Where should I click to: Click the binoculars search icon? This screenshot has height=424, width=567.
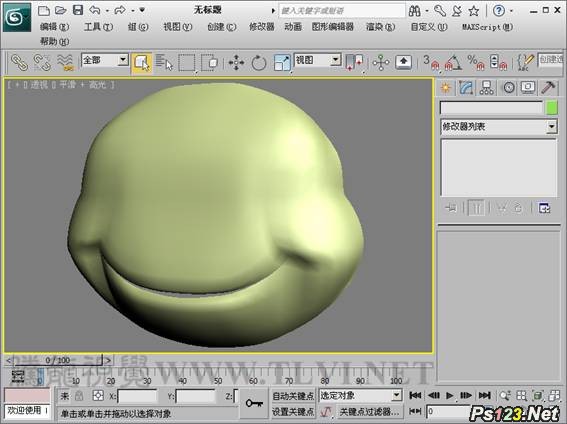(414, 11)
